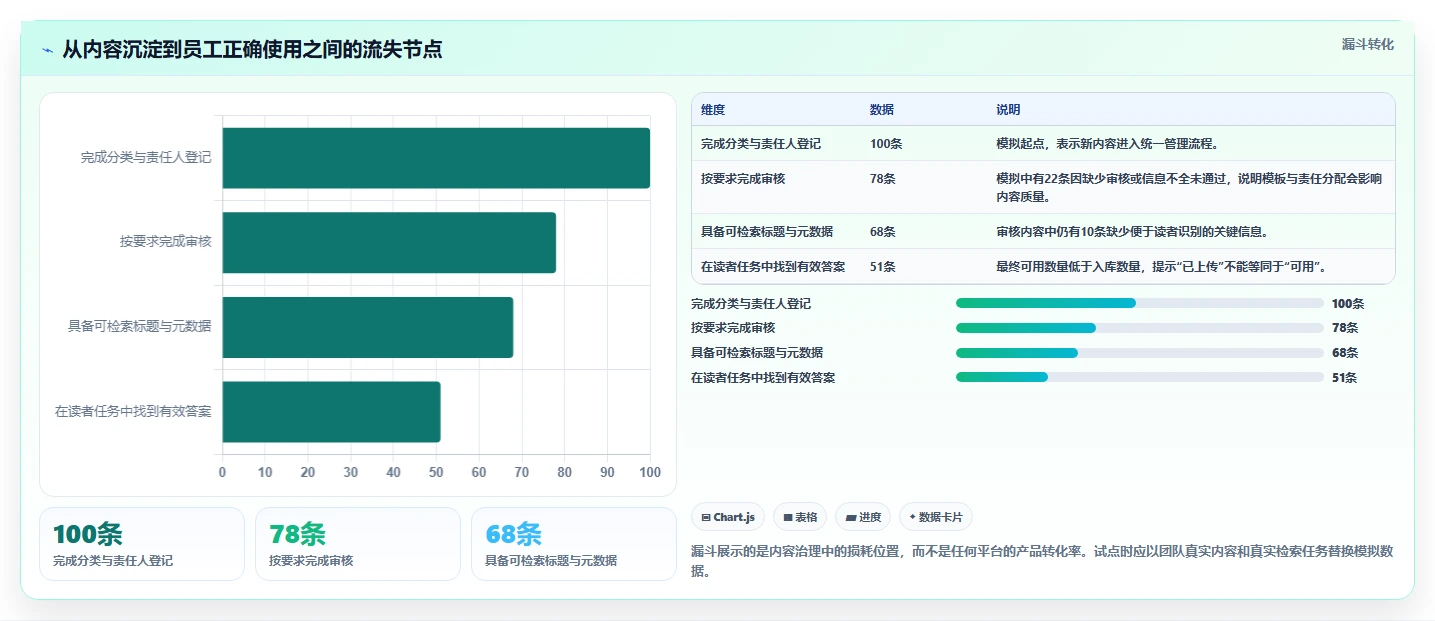Click the 100条 value in the table
Screen dimensions: 1435x621
click(x=886, y=144)
